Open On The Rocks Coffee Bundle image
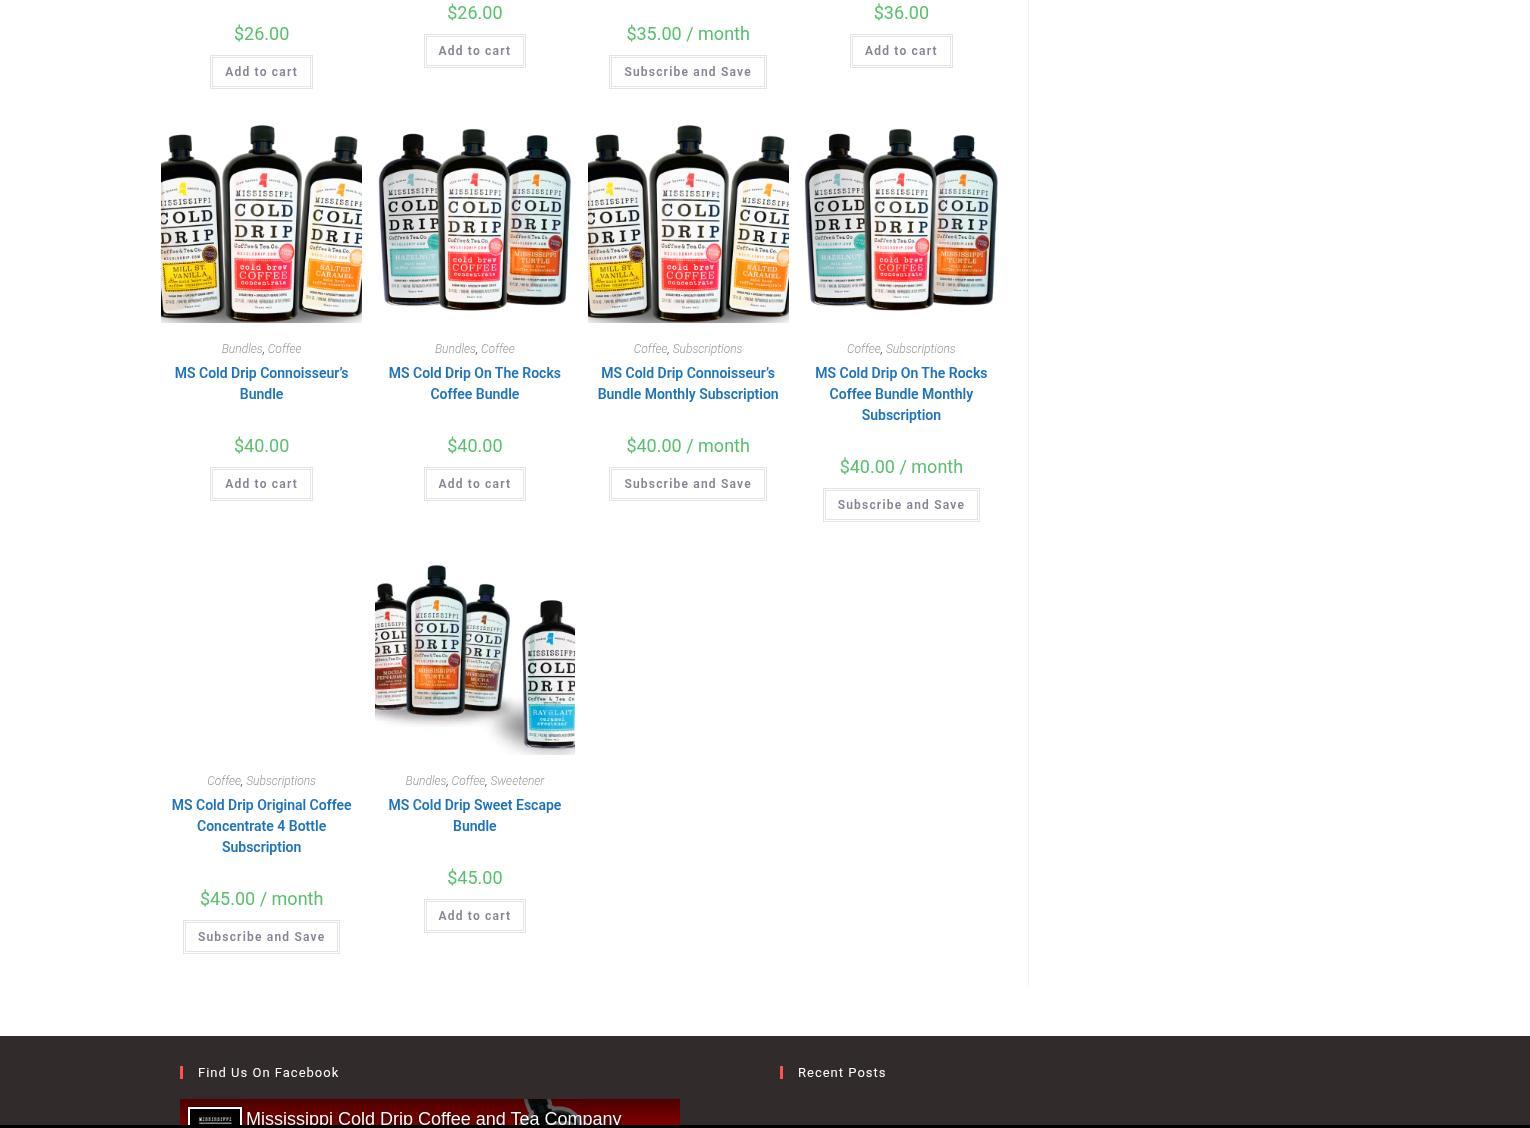Viewport: 1530px width, 1128px height. [474, 223]
